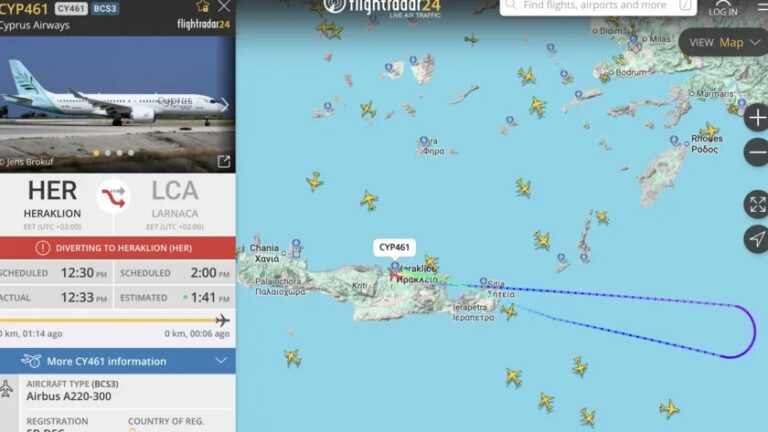Select the CYP461 label on the map
The width and height of the screenshot is (768, 432).
pos(394,247)
